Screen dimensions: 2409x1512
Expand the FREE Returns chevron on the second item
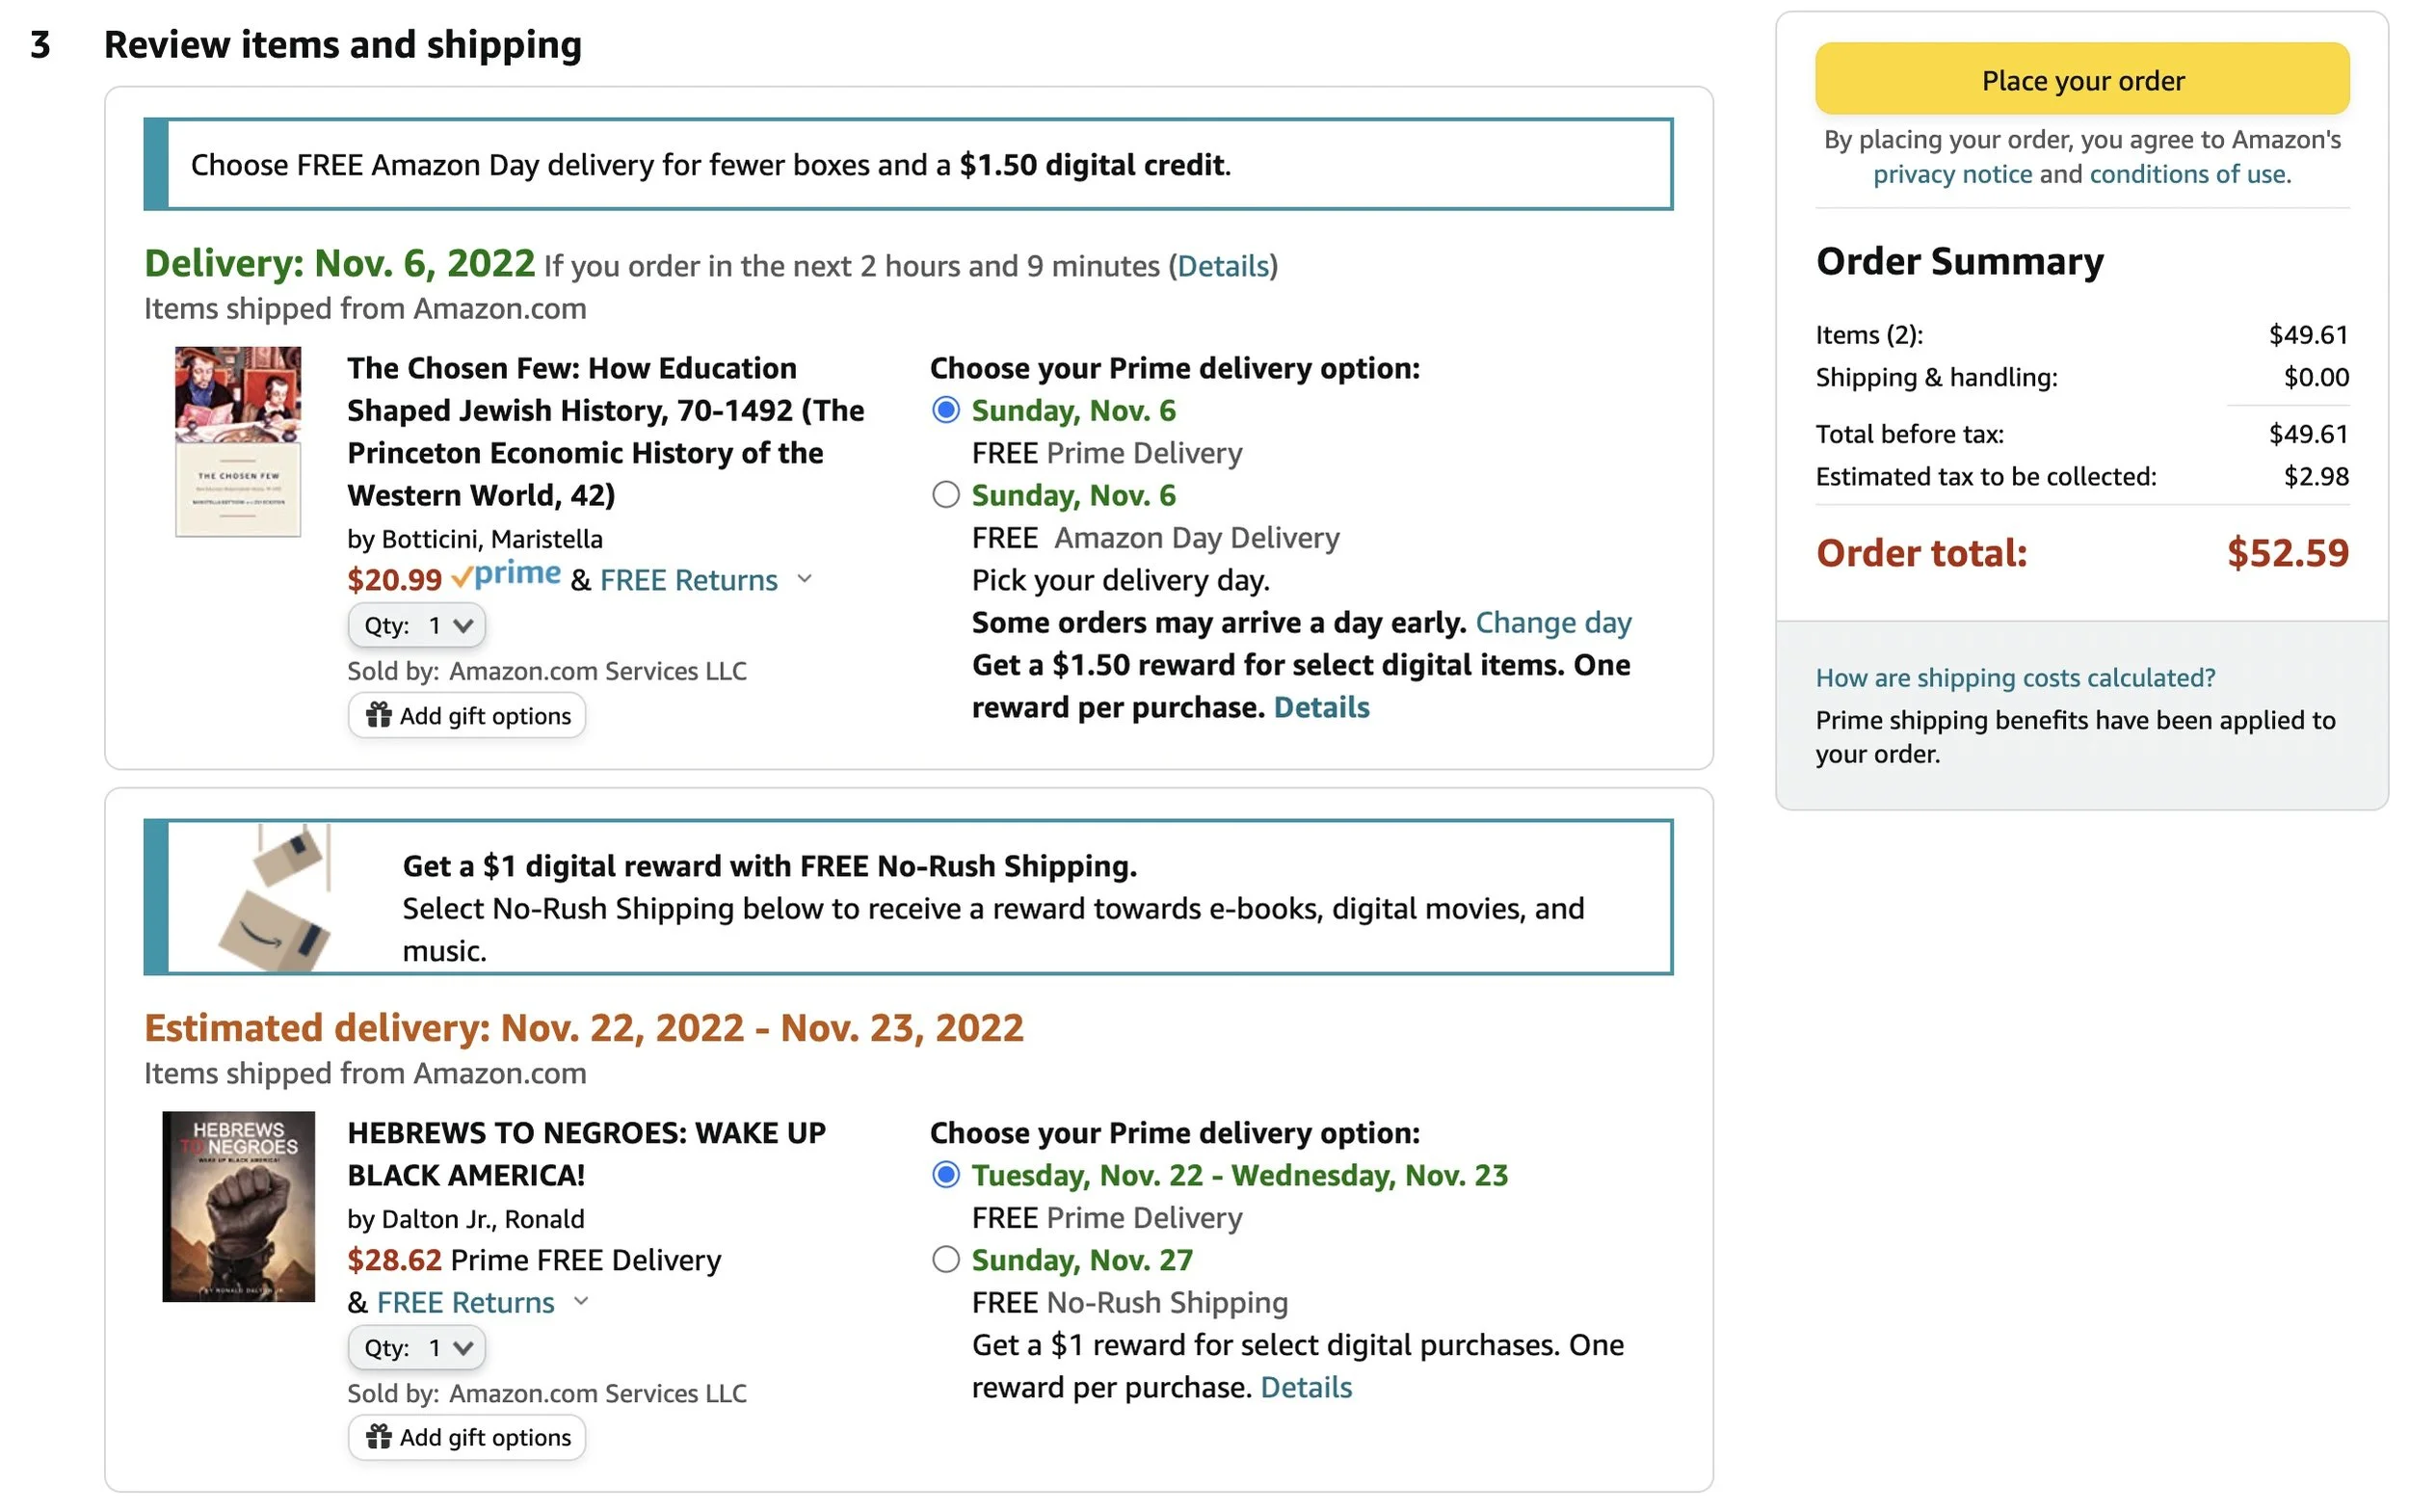point(582,1300)
